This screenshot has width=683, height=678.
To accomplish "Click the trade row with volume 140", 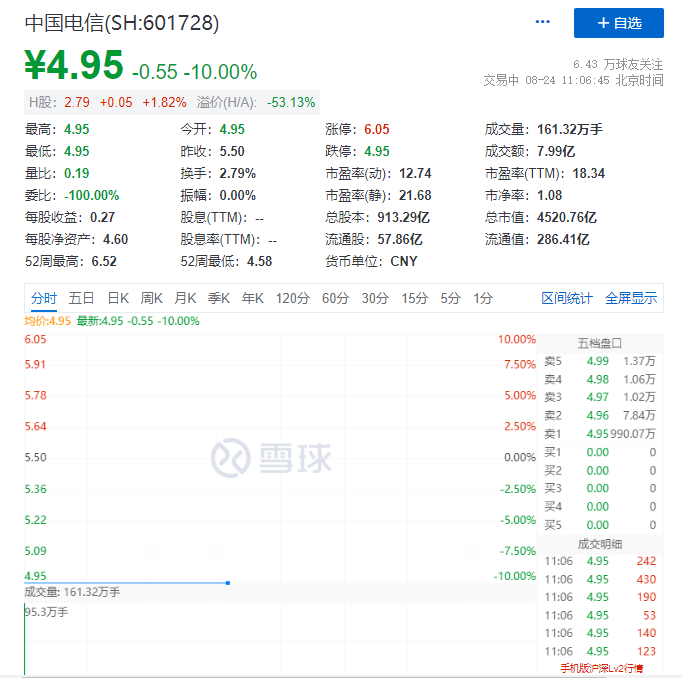I will [x=600, y=633].
